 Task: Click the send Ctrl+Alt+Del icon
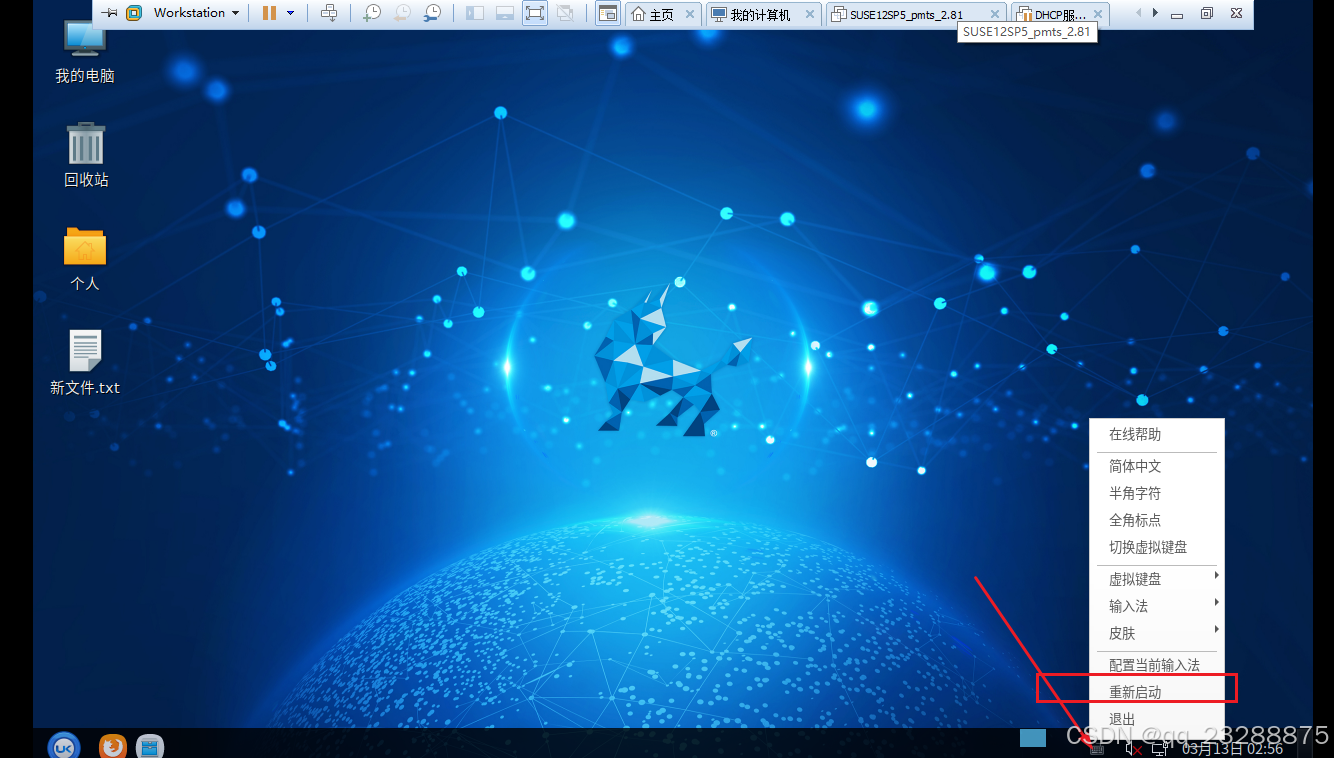(329, 13)
